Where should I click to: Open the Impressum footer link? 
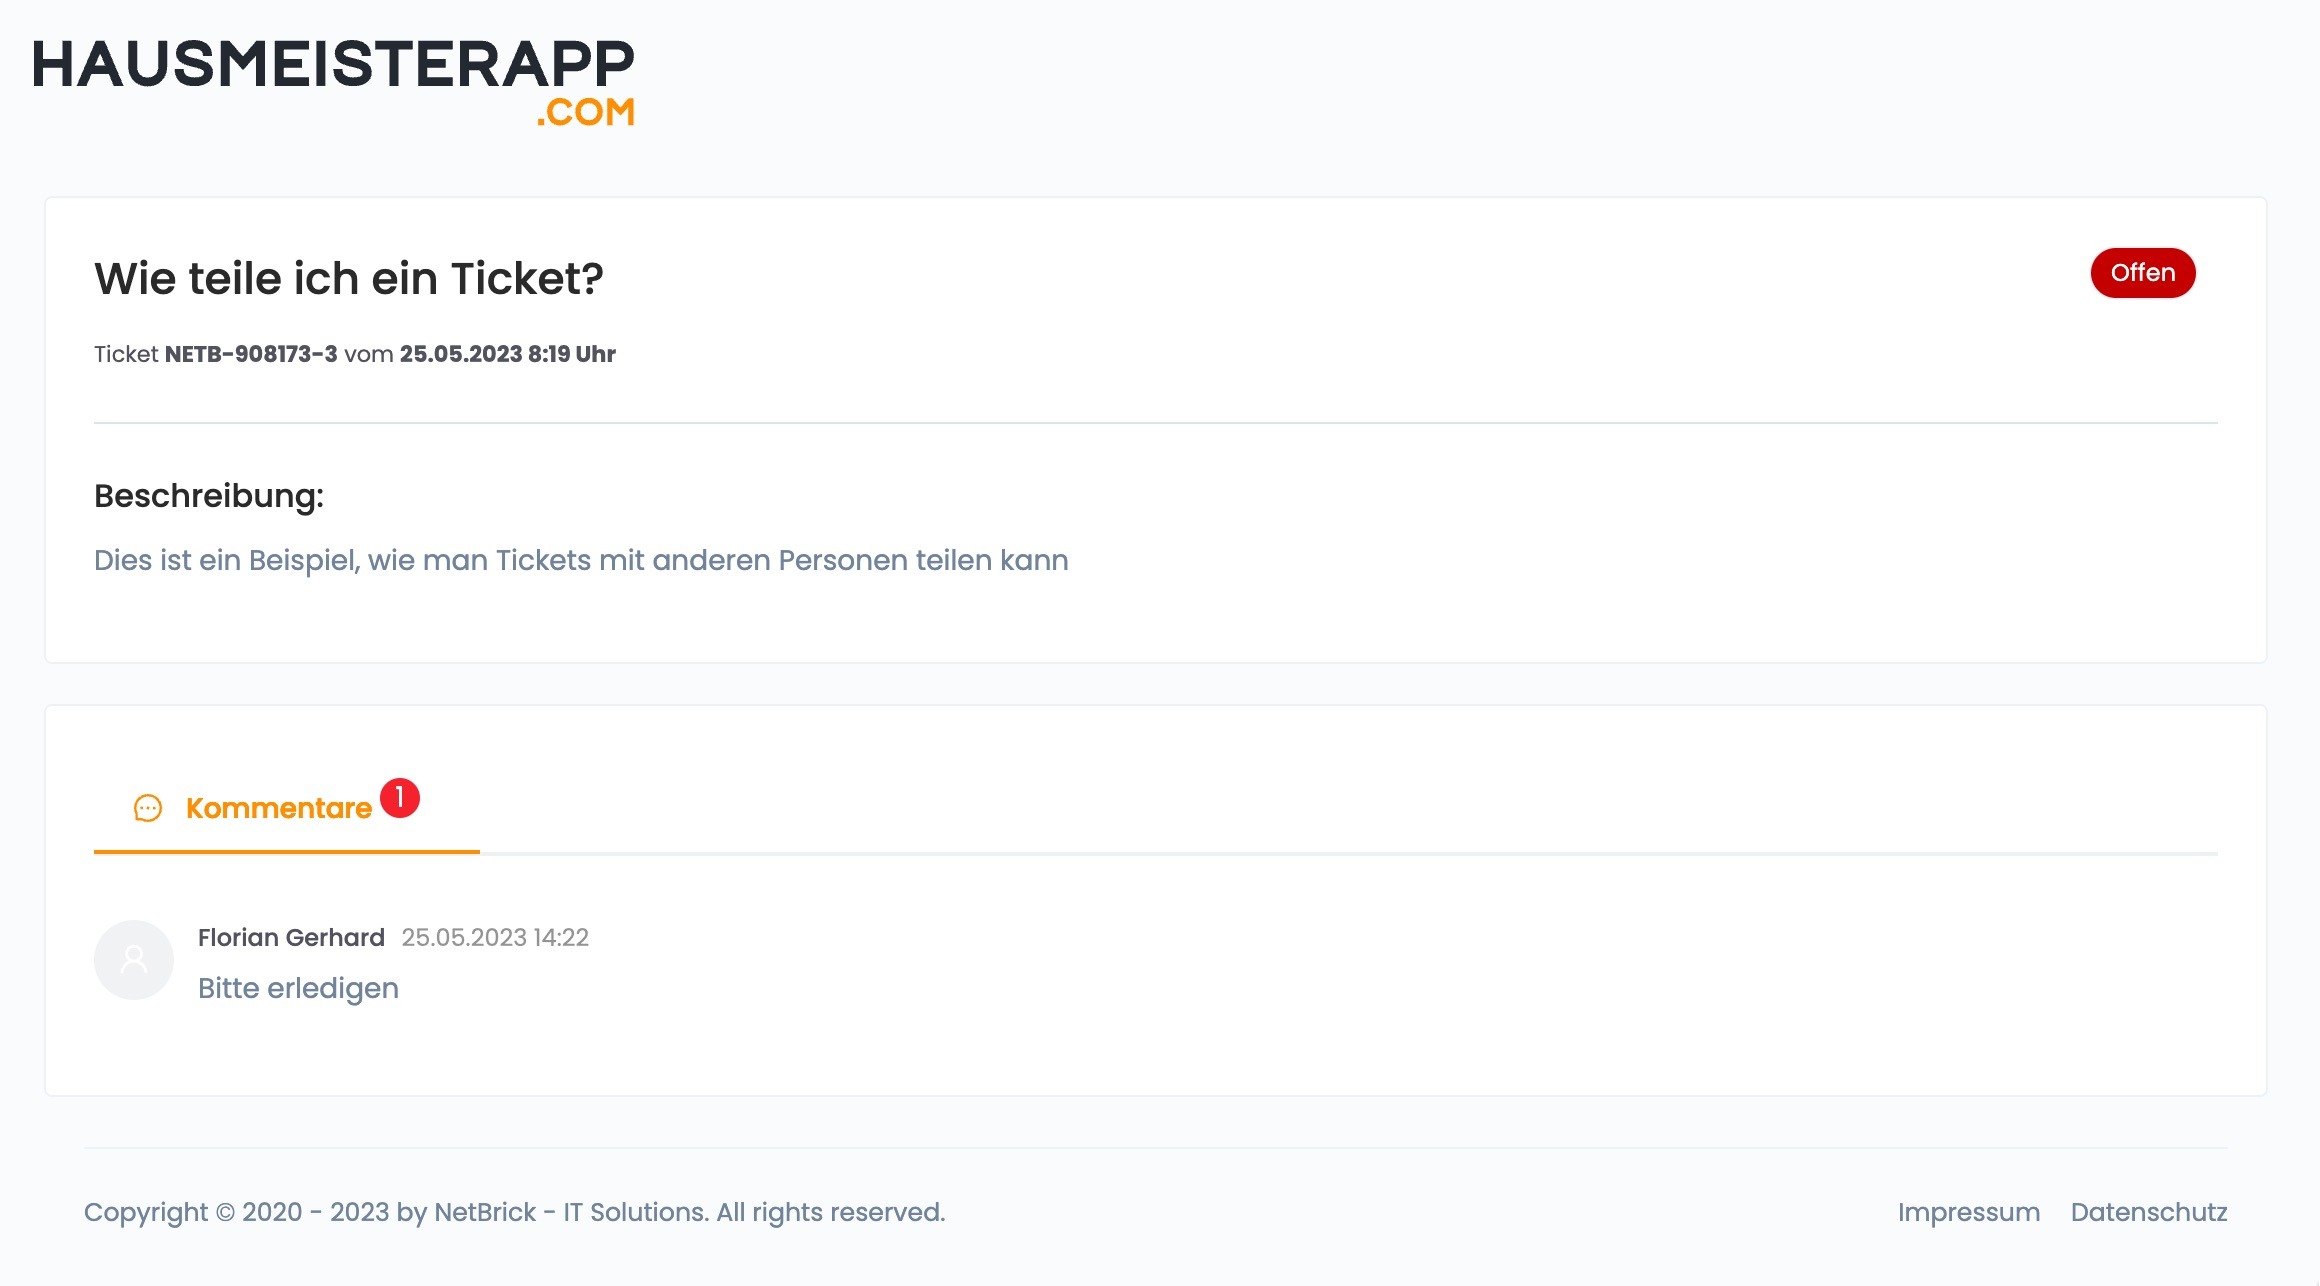[1969, 1212]
